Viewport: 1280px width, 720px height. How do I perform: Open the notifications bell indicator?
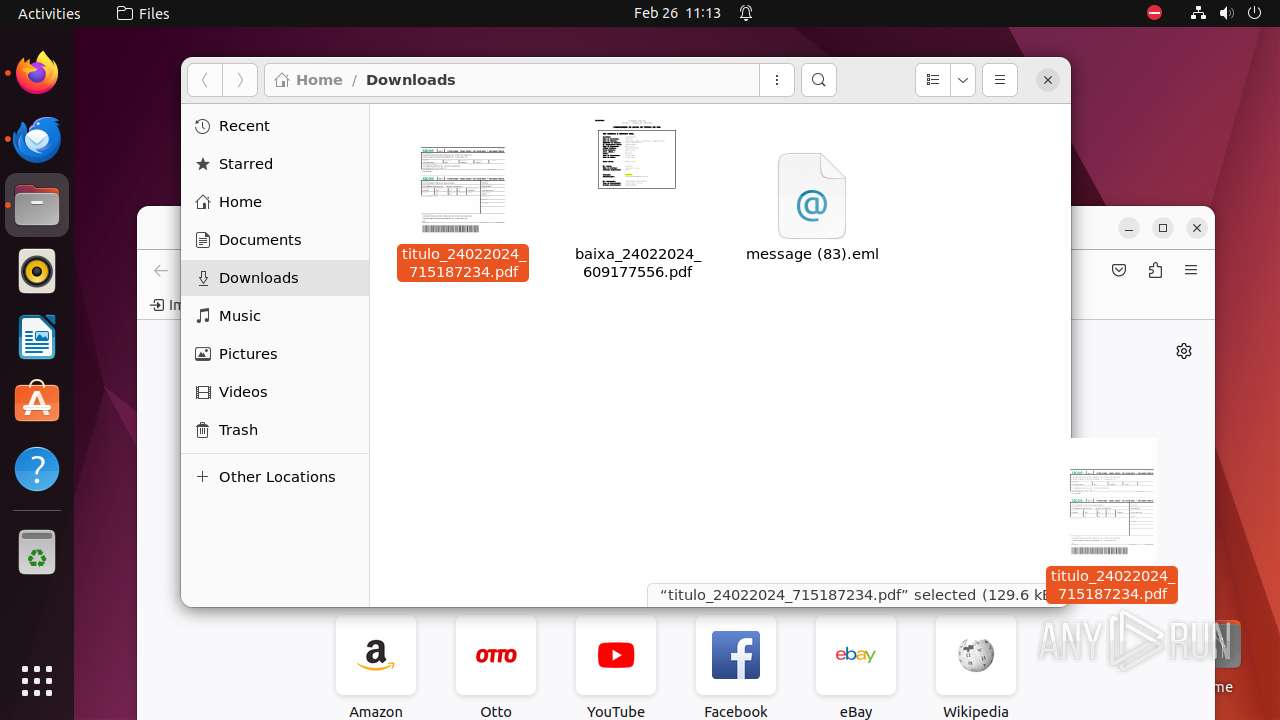[x=746, y=13]
